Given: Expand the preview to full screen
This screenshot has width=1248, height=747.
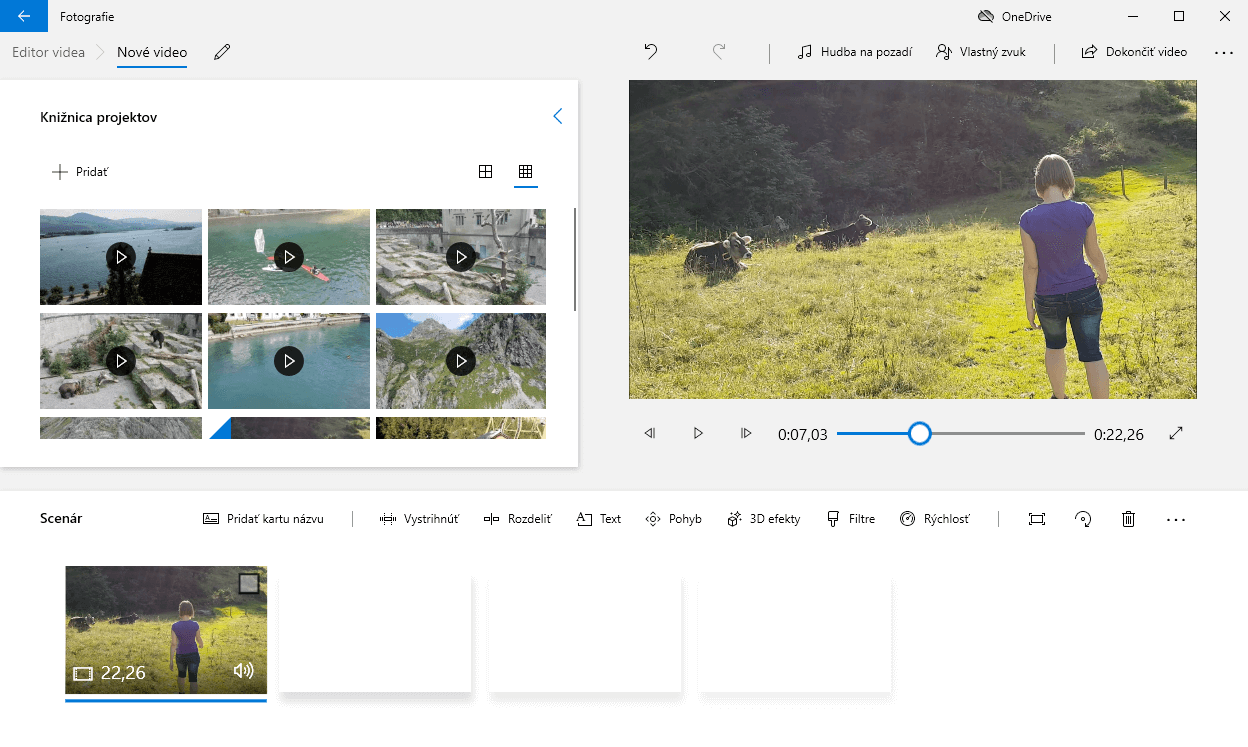Looking at the screenshot, I should (x=1176, y=434).
